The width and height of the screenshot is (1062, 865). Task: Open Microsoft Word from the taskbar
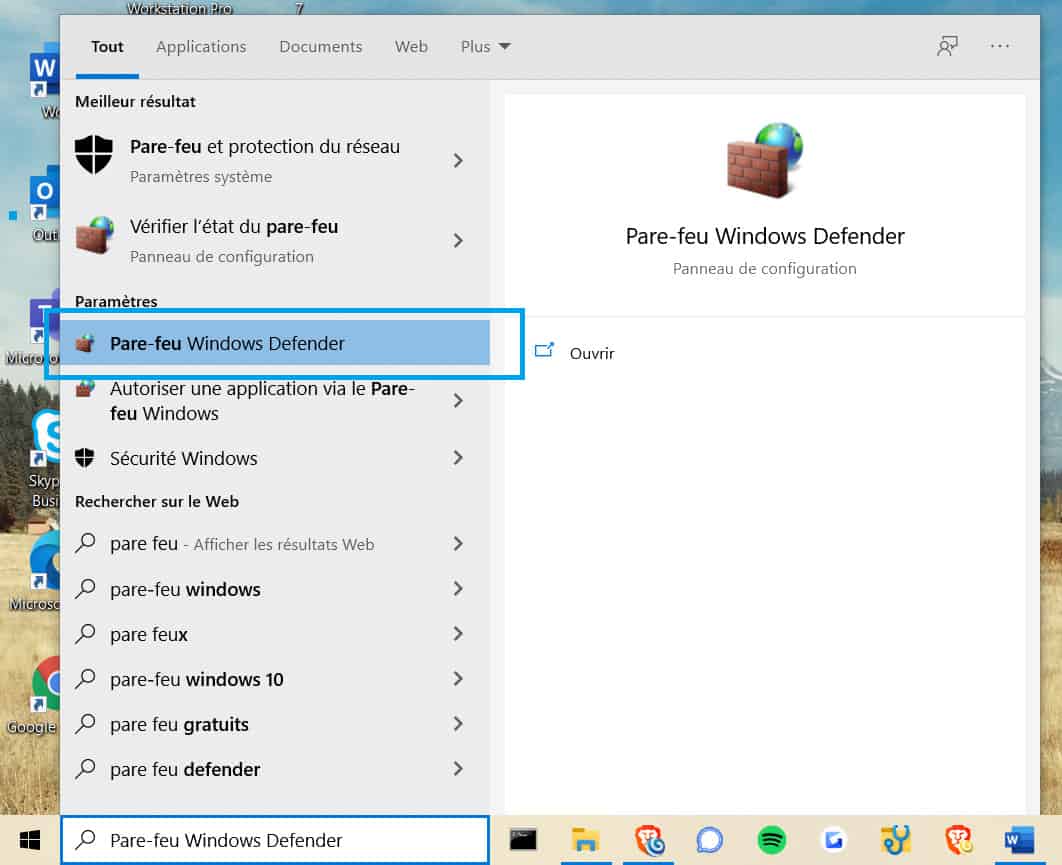click(x=1019, y=841)
